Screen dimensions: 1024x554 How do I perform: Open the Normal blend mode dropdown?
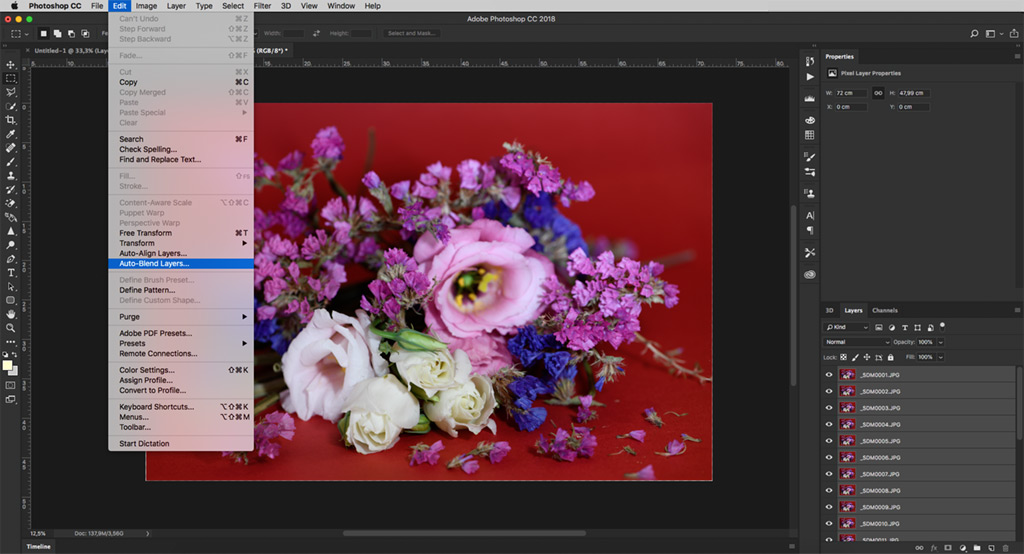point(856,342)
